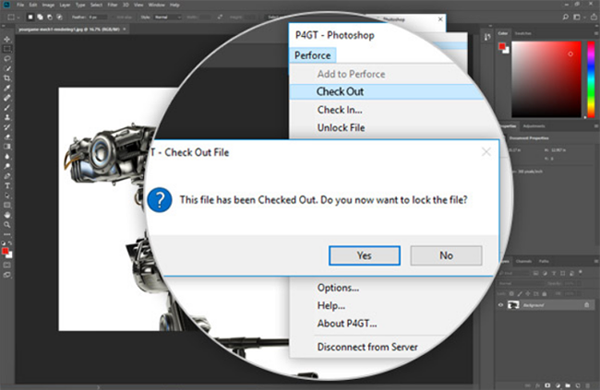600x390 pixels.
Task: Choose About P4GT... menu entry
Action: [x=347, y=323]
